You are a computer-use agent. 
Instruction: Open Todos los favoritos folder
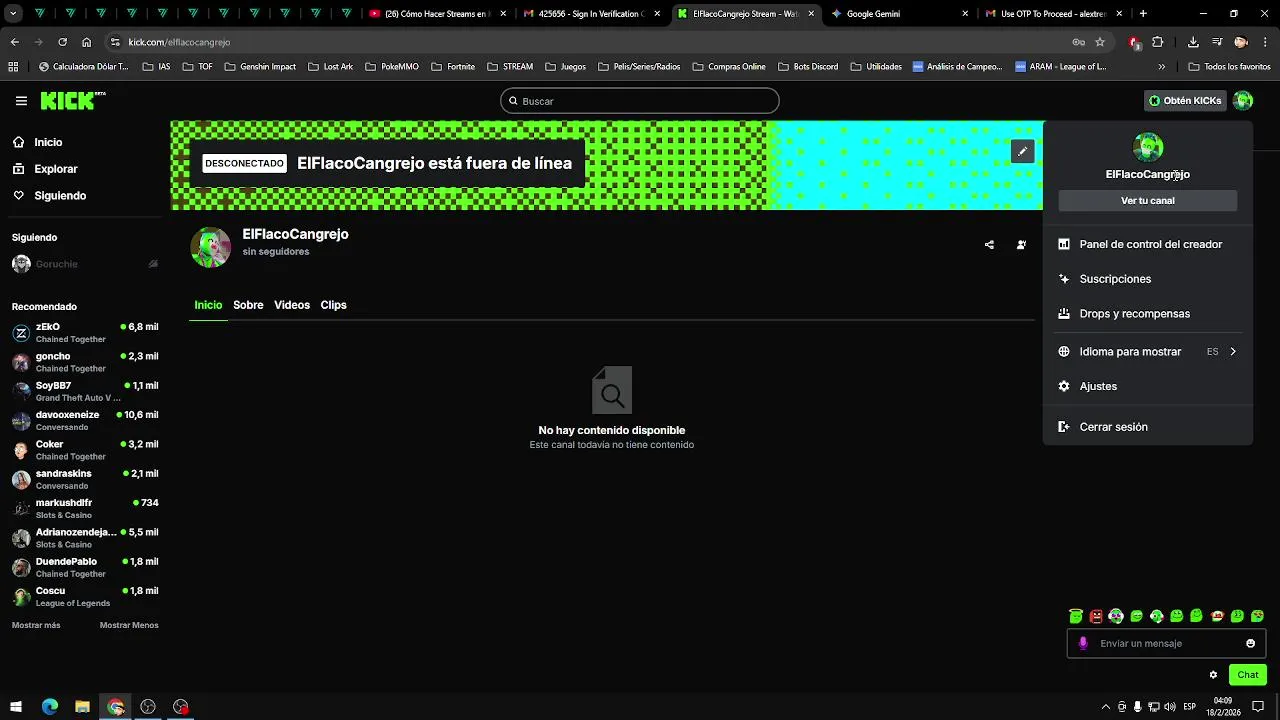[x=1229, y=67]
